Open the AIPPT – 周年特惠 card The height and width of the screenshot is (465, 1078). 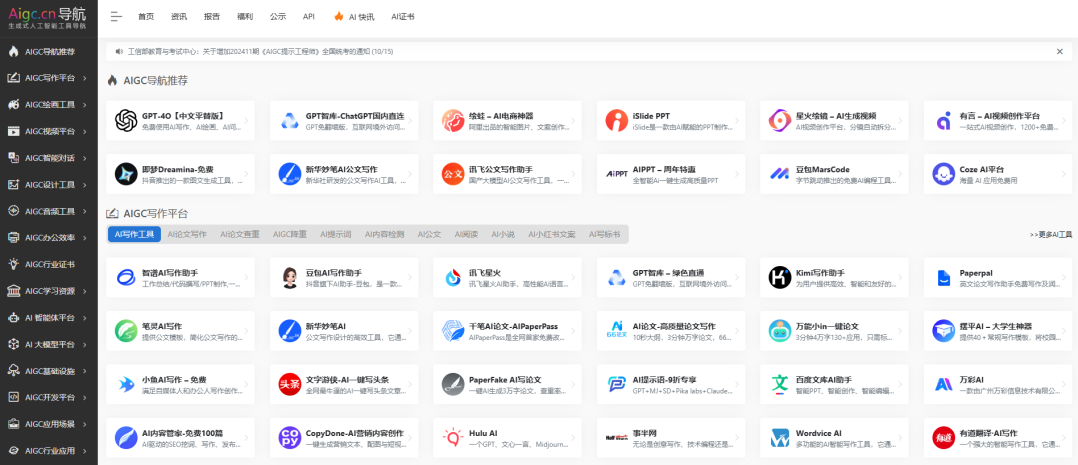(x=671, y=174)
